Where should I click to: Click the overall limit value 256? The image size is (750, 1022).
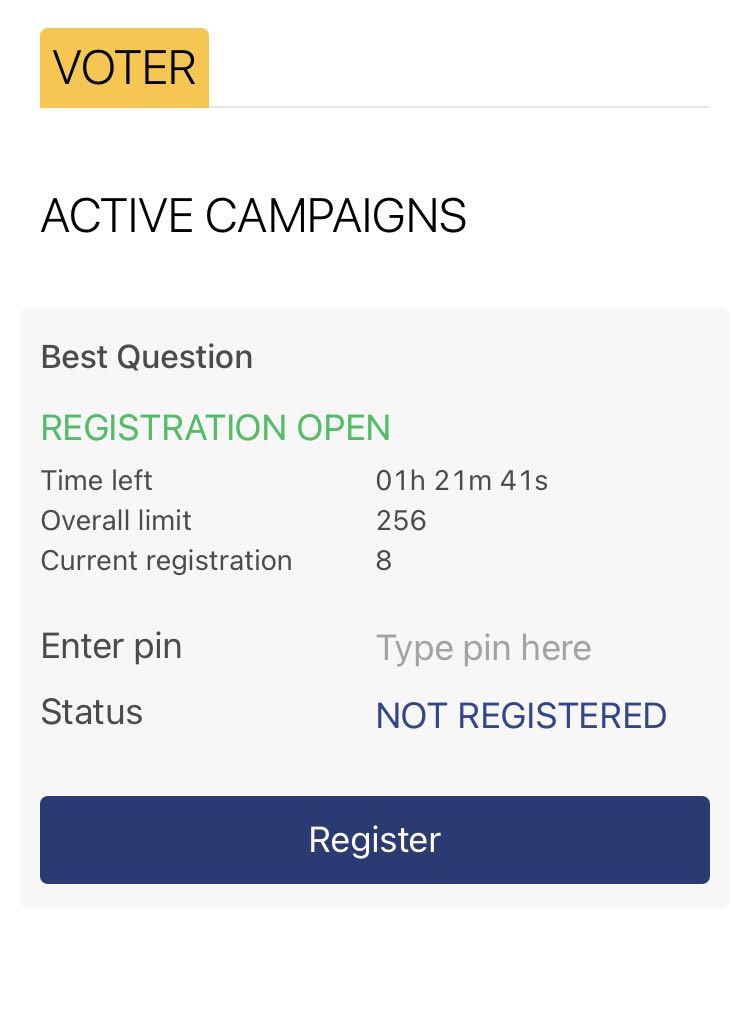tap(401, 521)
